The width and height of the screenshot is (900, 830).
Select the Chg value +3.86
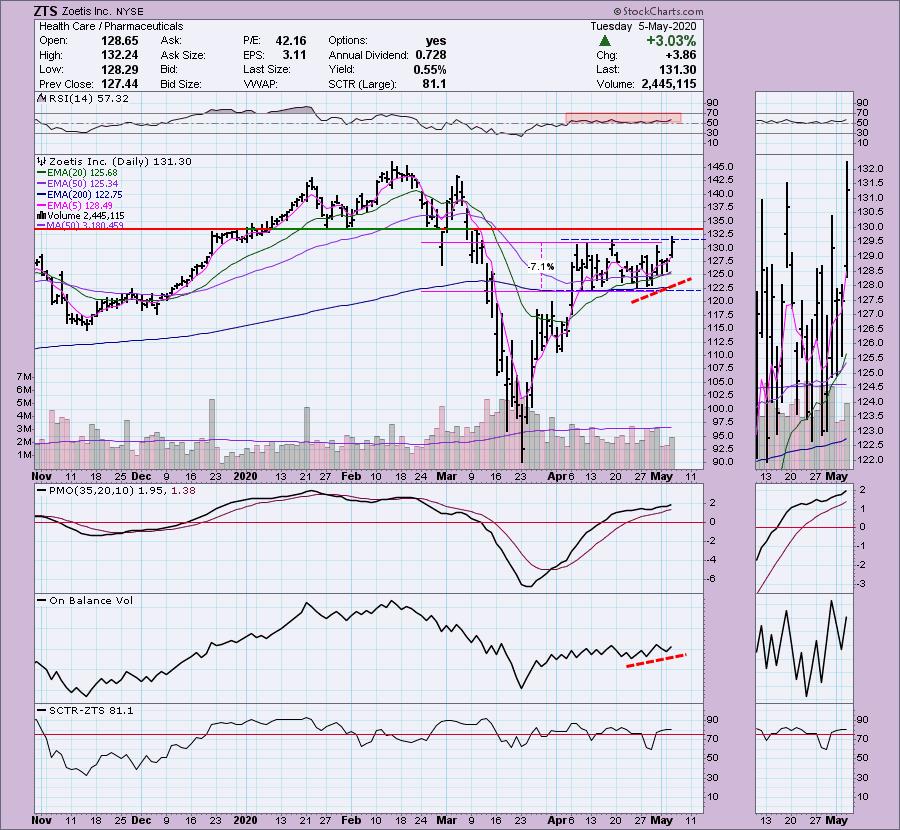pyautogui.click(x=681, y=55)
